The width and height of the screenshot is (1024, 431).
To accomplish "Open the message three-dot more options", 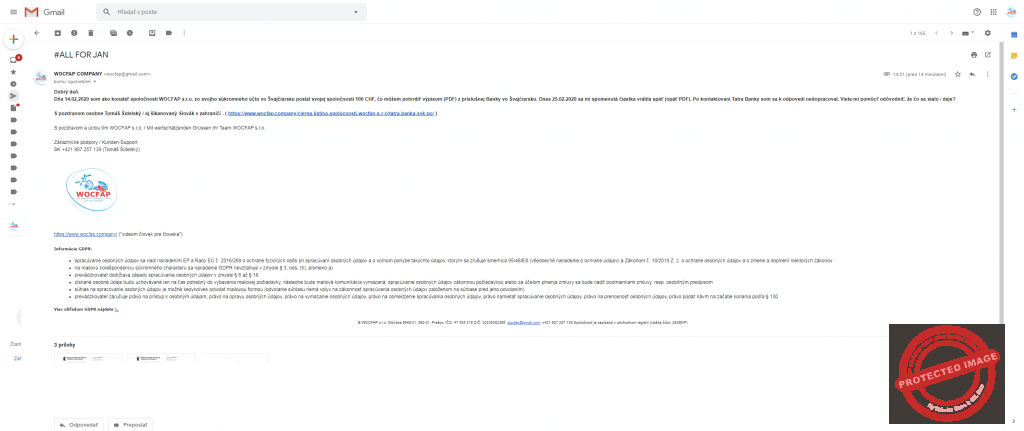I will click(987, 74).
